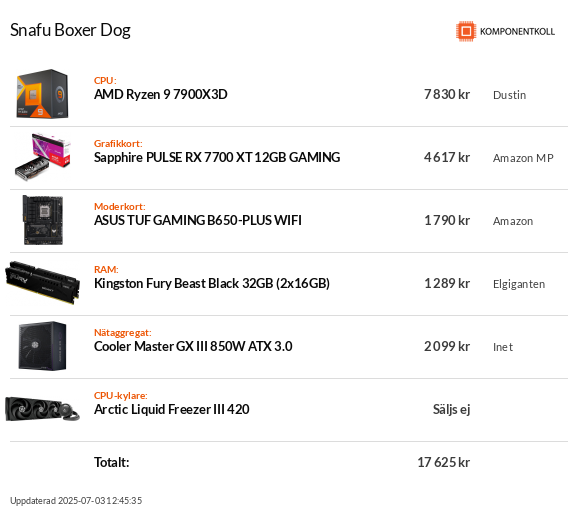Open Sapphire PULSE RX 7700 XT listing
This screenshot has width=577, height=514.
pyautogui.click(x=217, y=157)
